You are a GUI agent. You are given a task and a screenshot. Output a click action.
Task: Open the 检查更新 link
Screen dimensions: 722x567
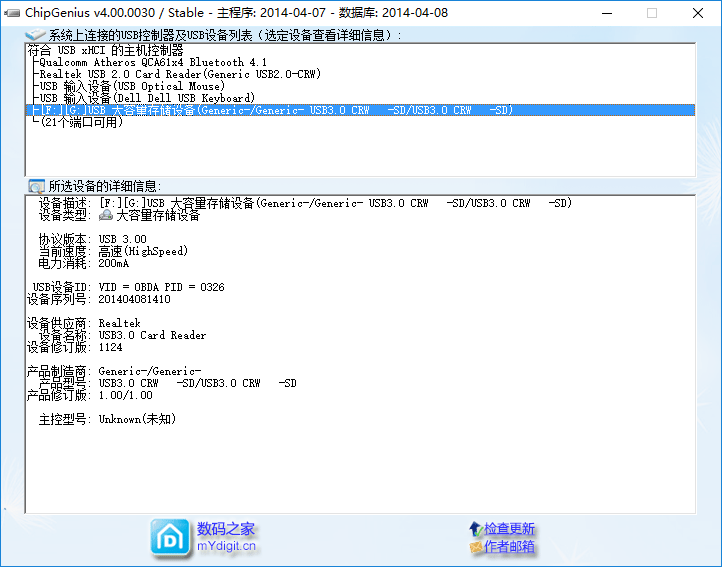point(509,529)
